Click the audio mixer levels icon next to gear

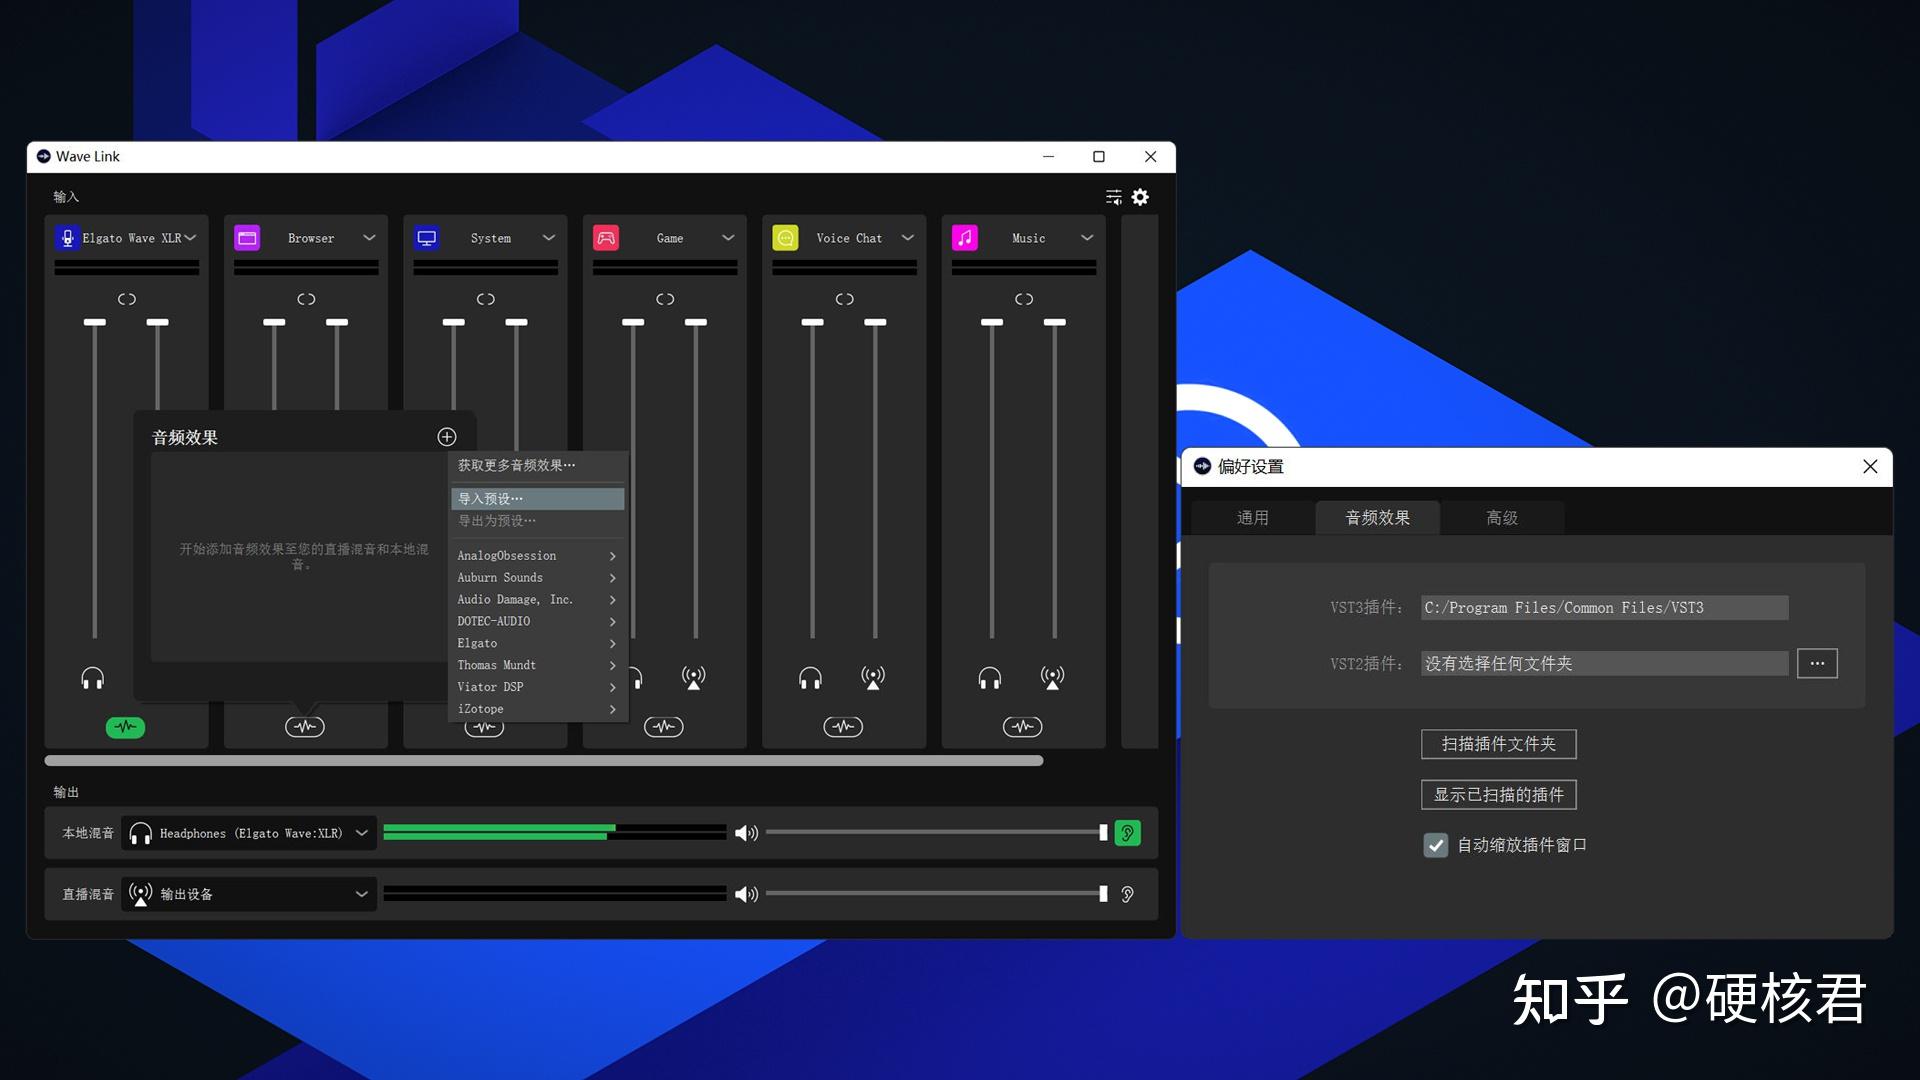pos(1113,197)
